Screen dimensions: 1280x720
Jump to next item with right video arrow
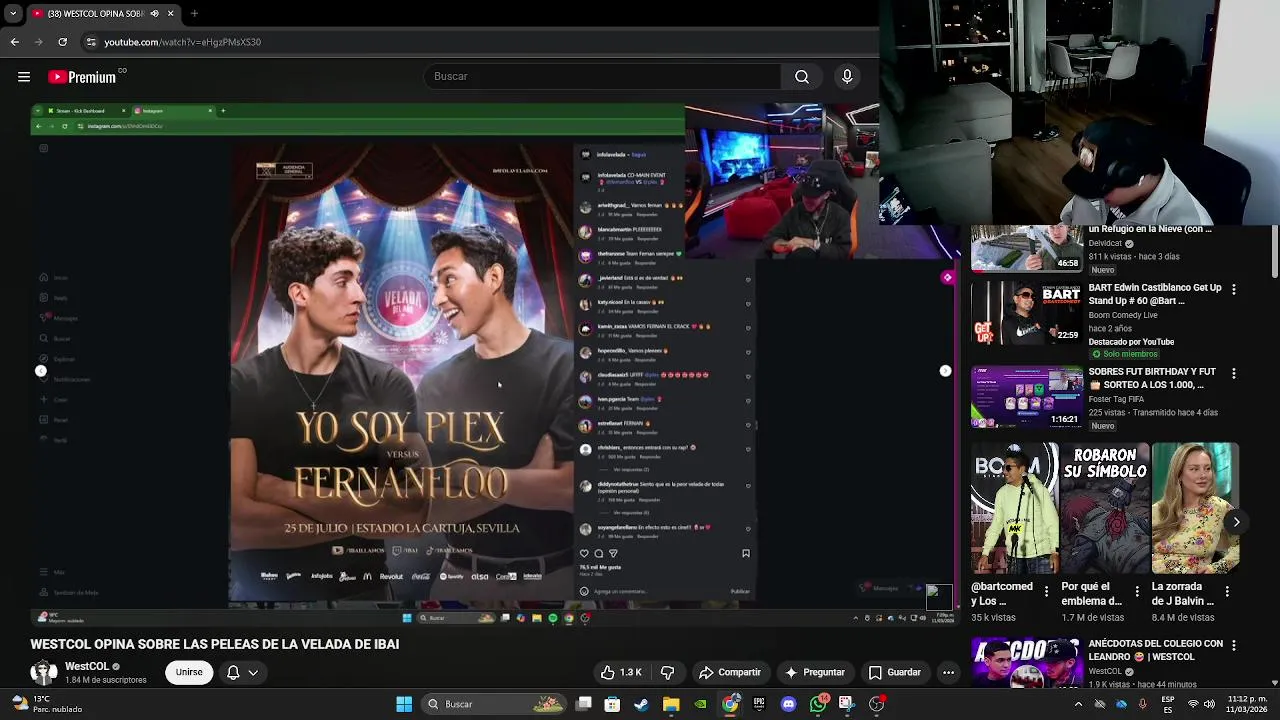tap(945, 371)
